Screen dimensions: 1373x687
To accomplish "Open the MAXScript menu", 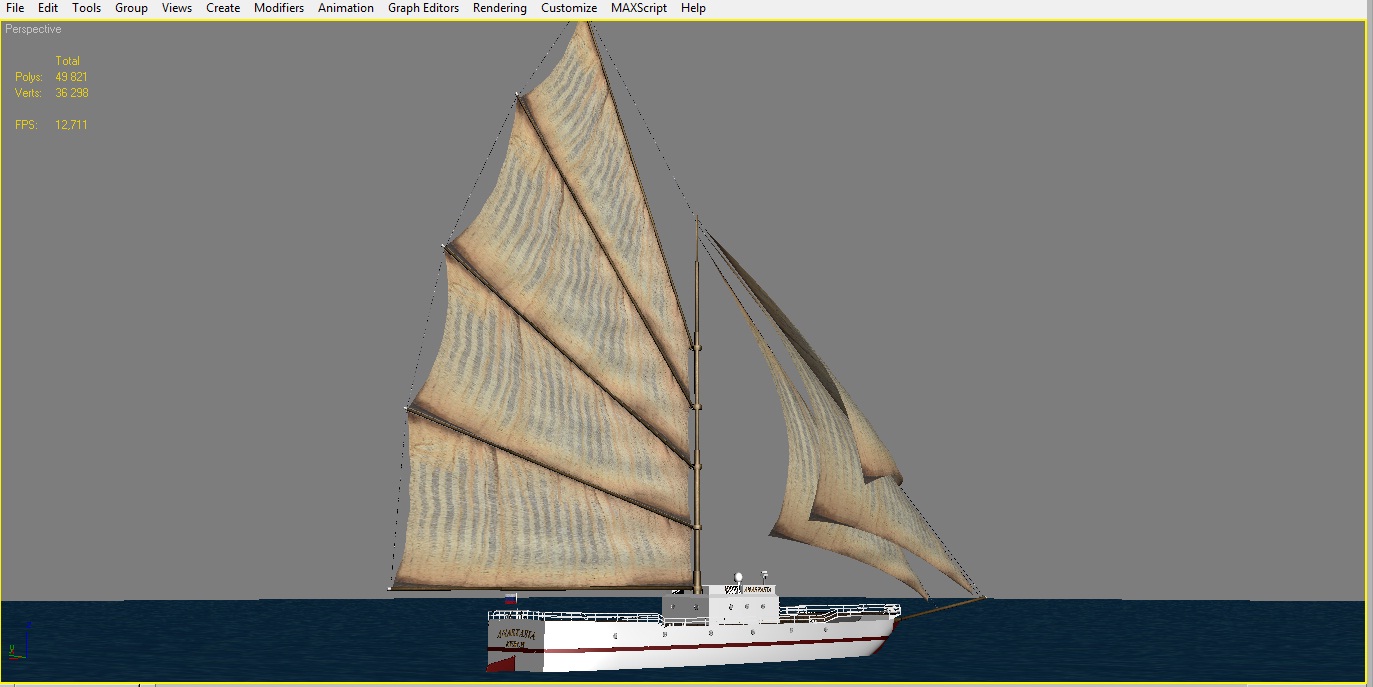I will pos(639,8).
